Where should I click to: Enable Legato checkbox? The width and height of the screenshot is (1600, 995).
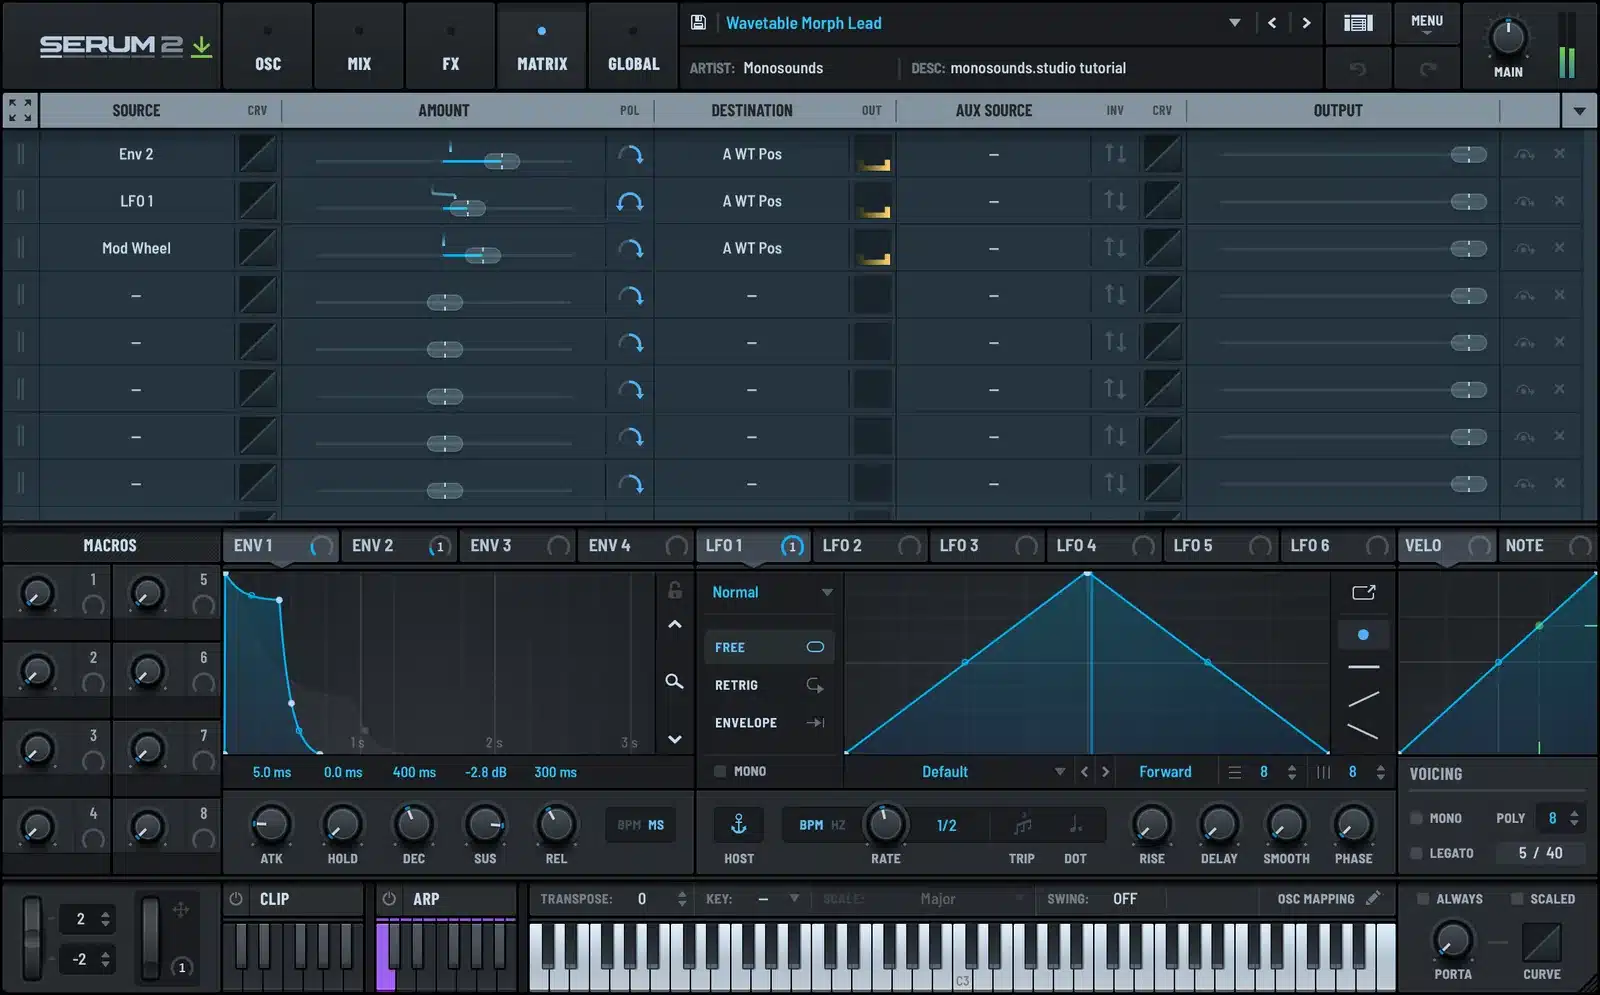coord(1416,853)
